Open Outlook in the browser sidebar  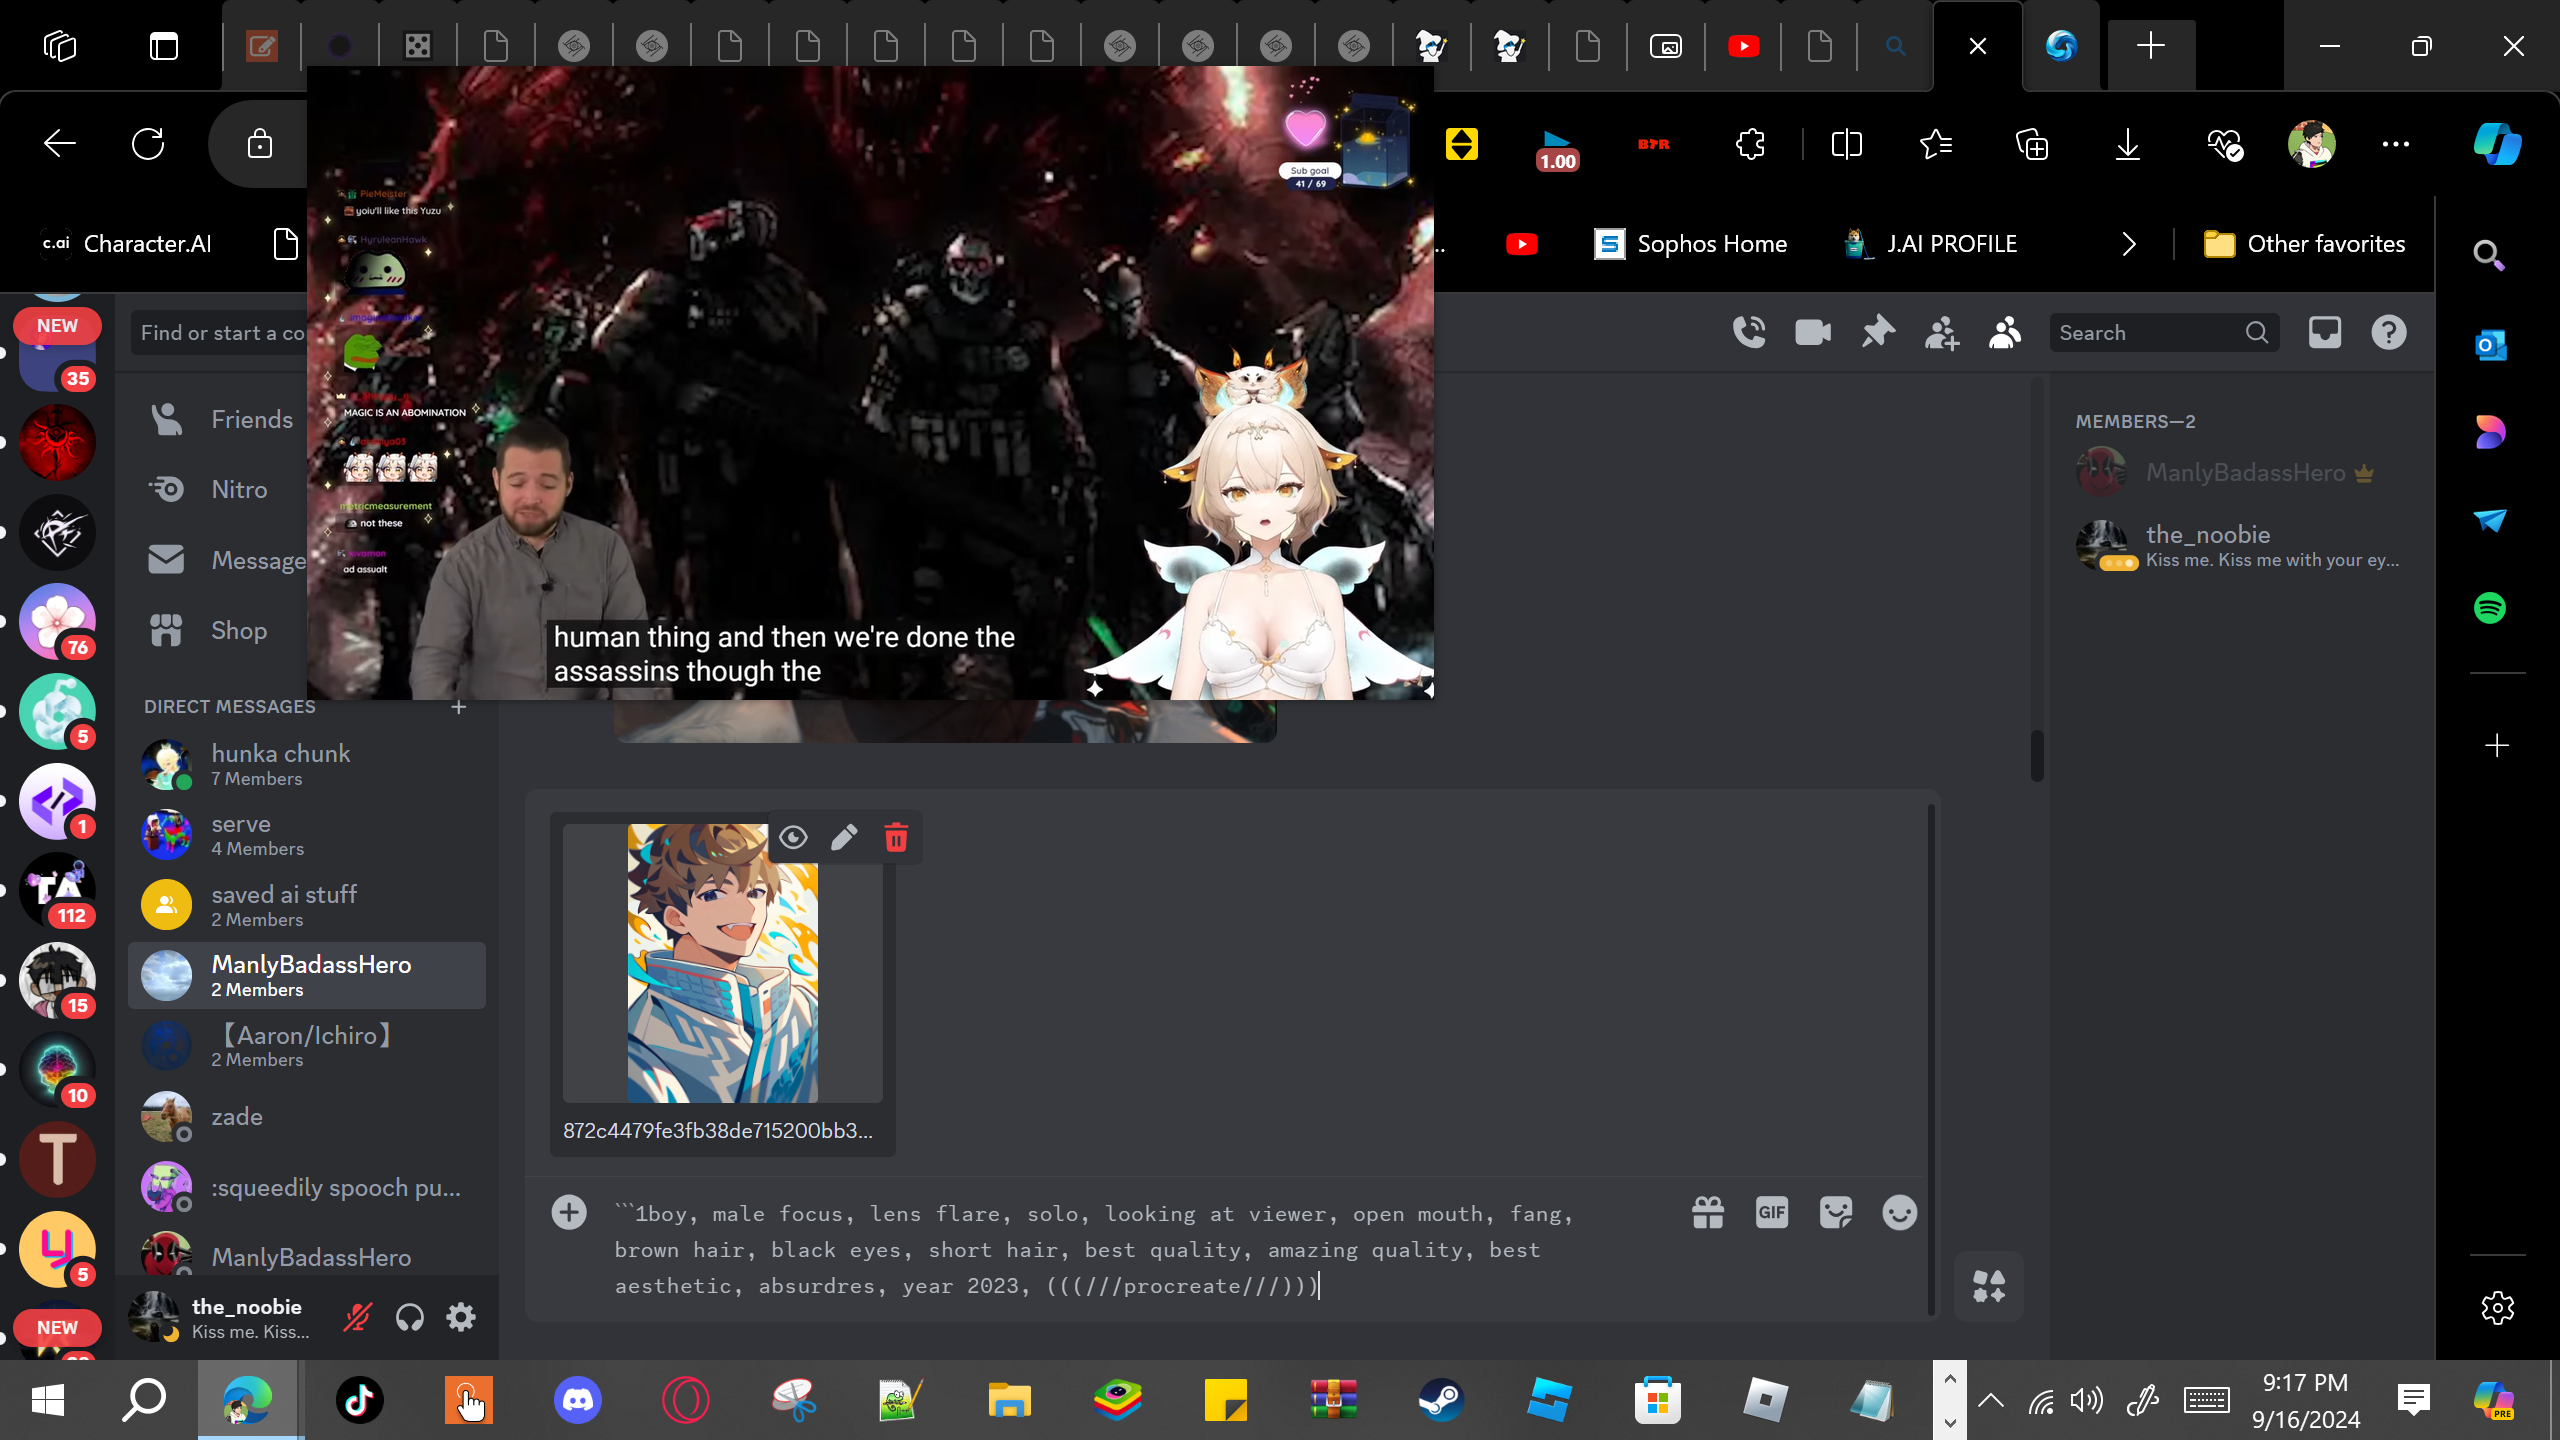(x=2490, y=345)
